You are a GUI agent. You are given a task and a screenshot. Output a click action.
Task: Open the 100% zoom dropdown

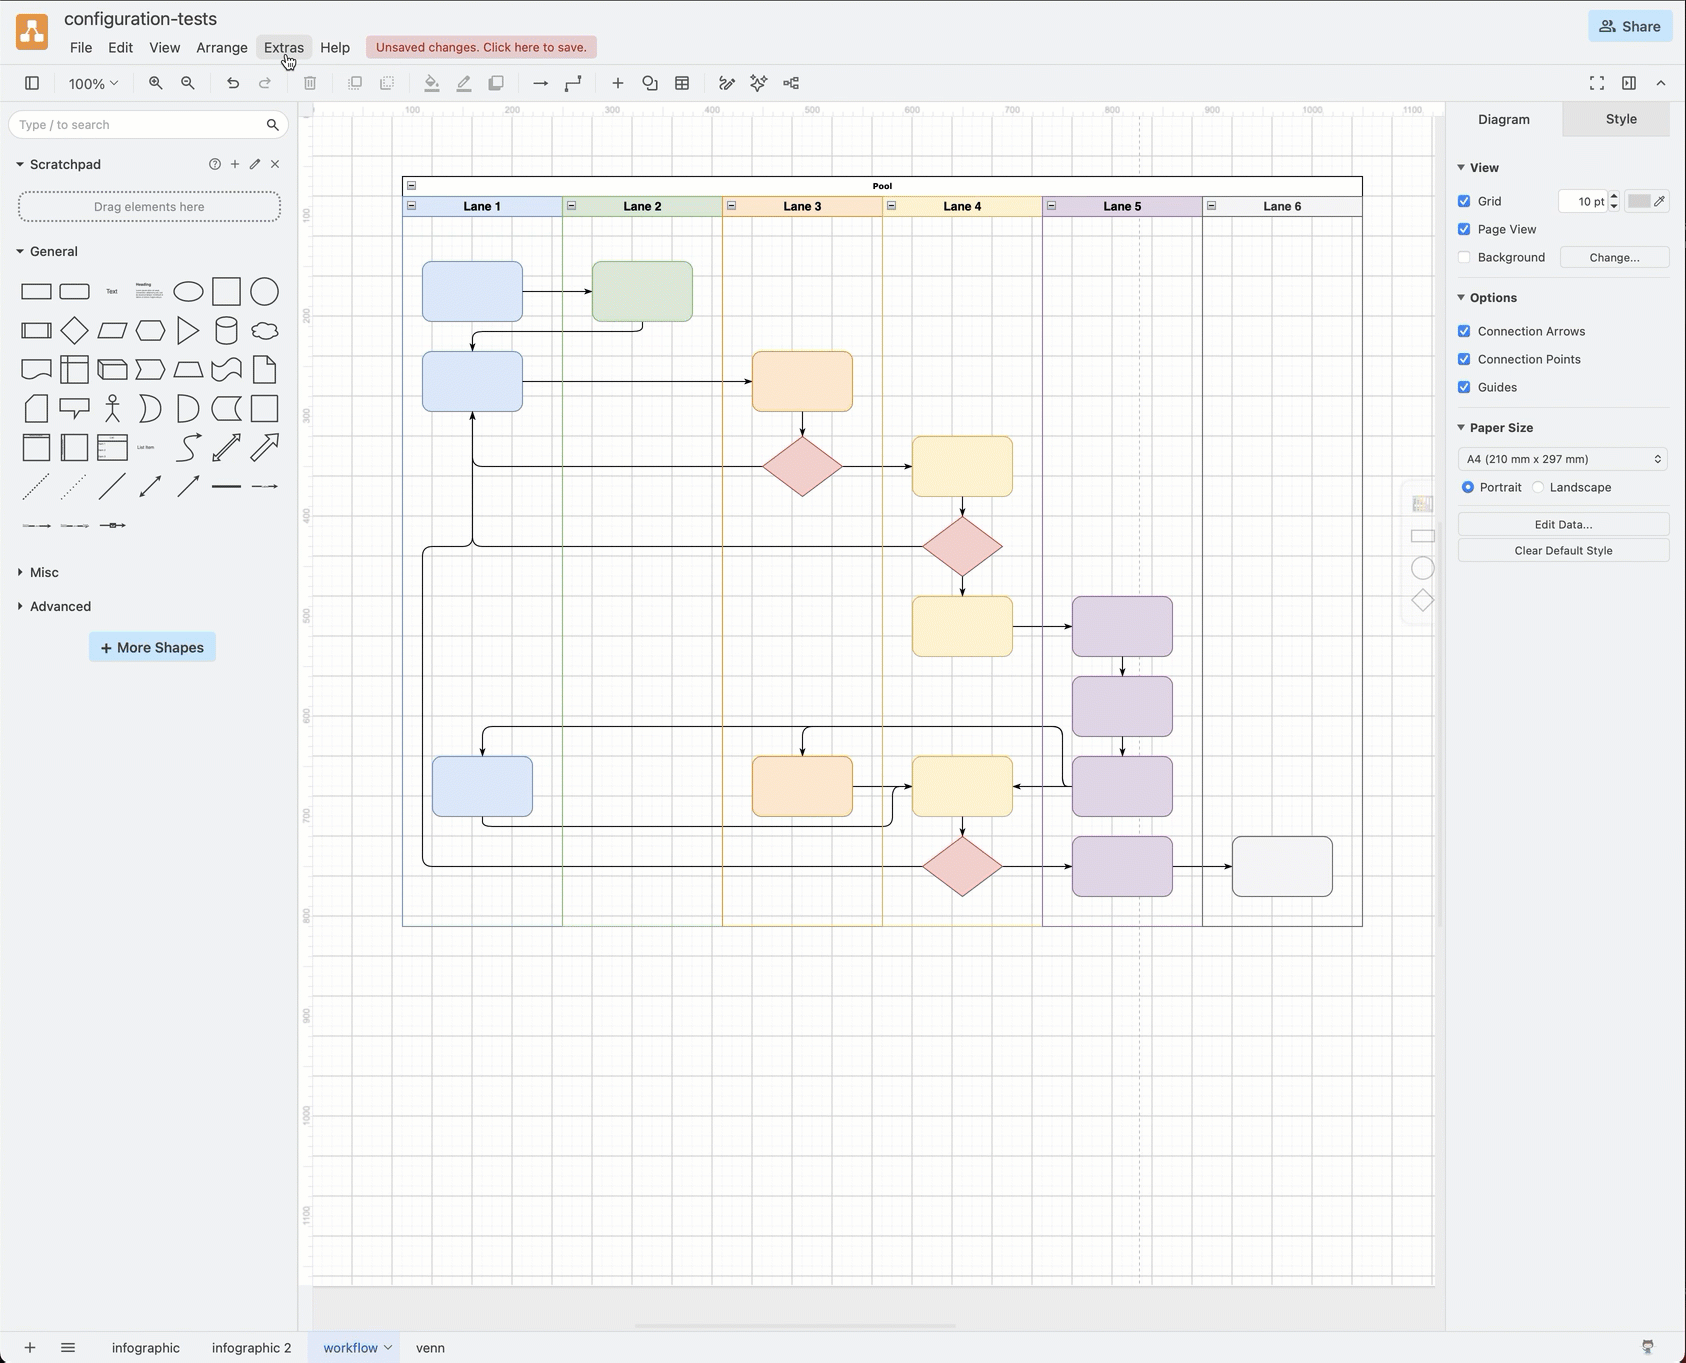click(x=93, y=83)
